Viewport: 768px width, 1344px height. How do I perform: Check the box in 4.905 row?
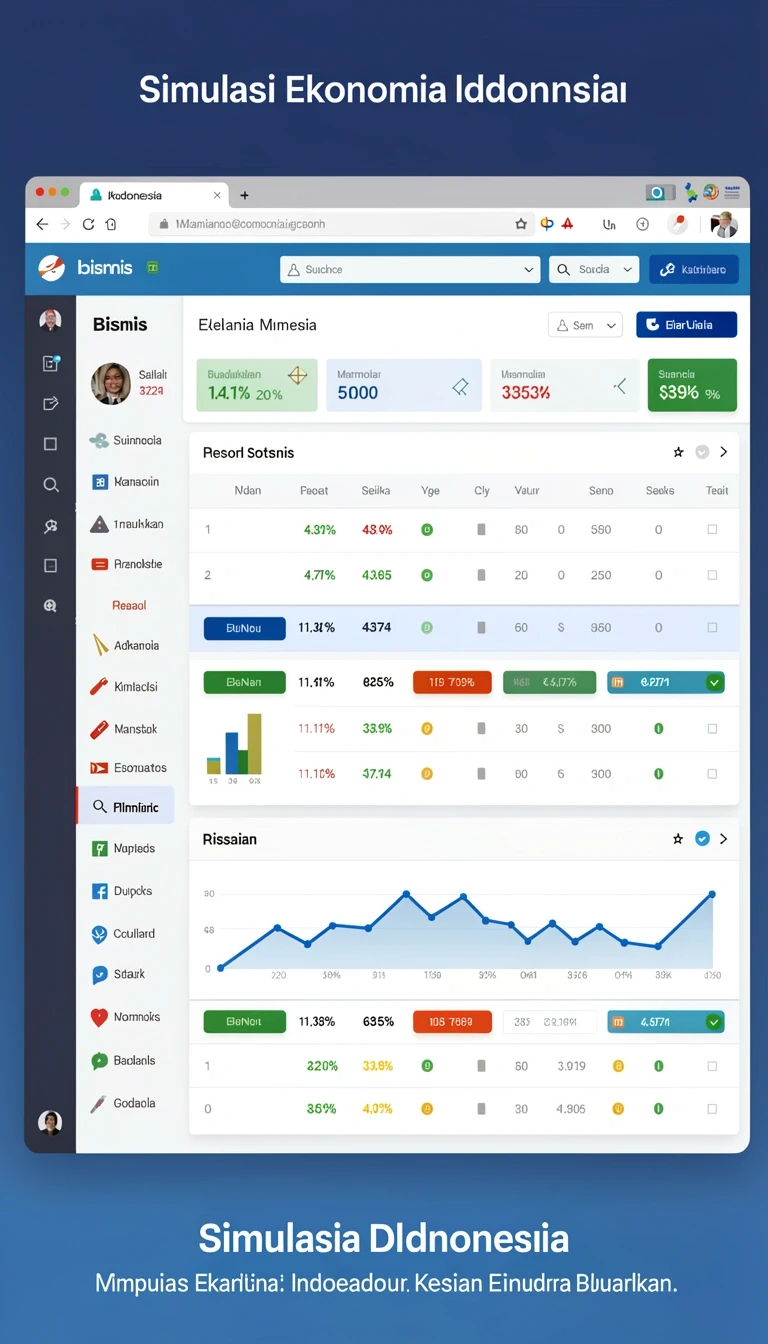coord(712,1109)
